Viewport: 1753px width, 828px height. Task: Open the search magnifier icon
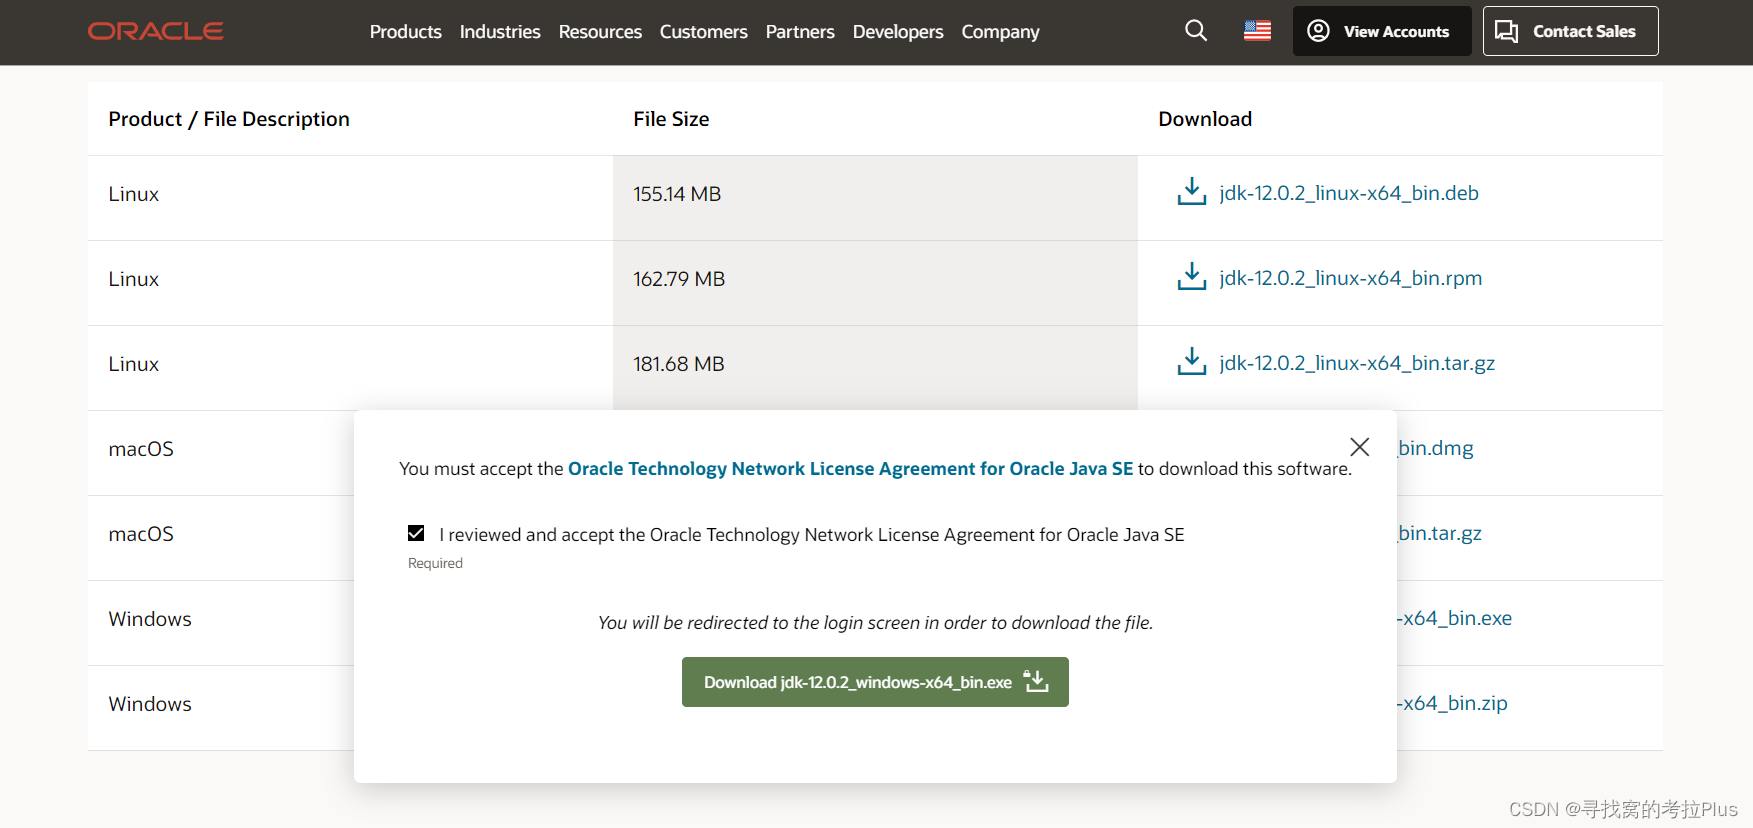(1196, 31)
